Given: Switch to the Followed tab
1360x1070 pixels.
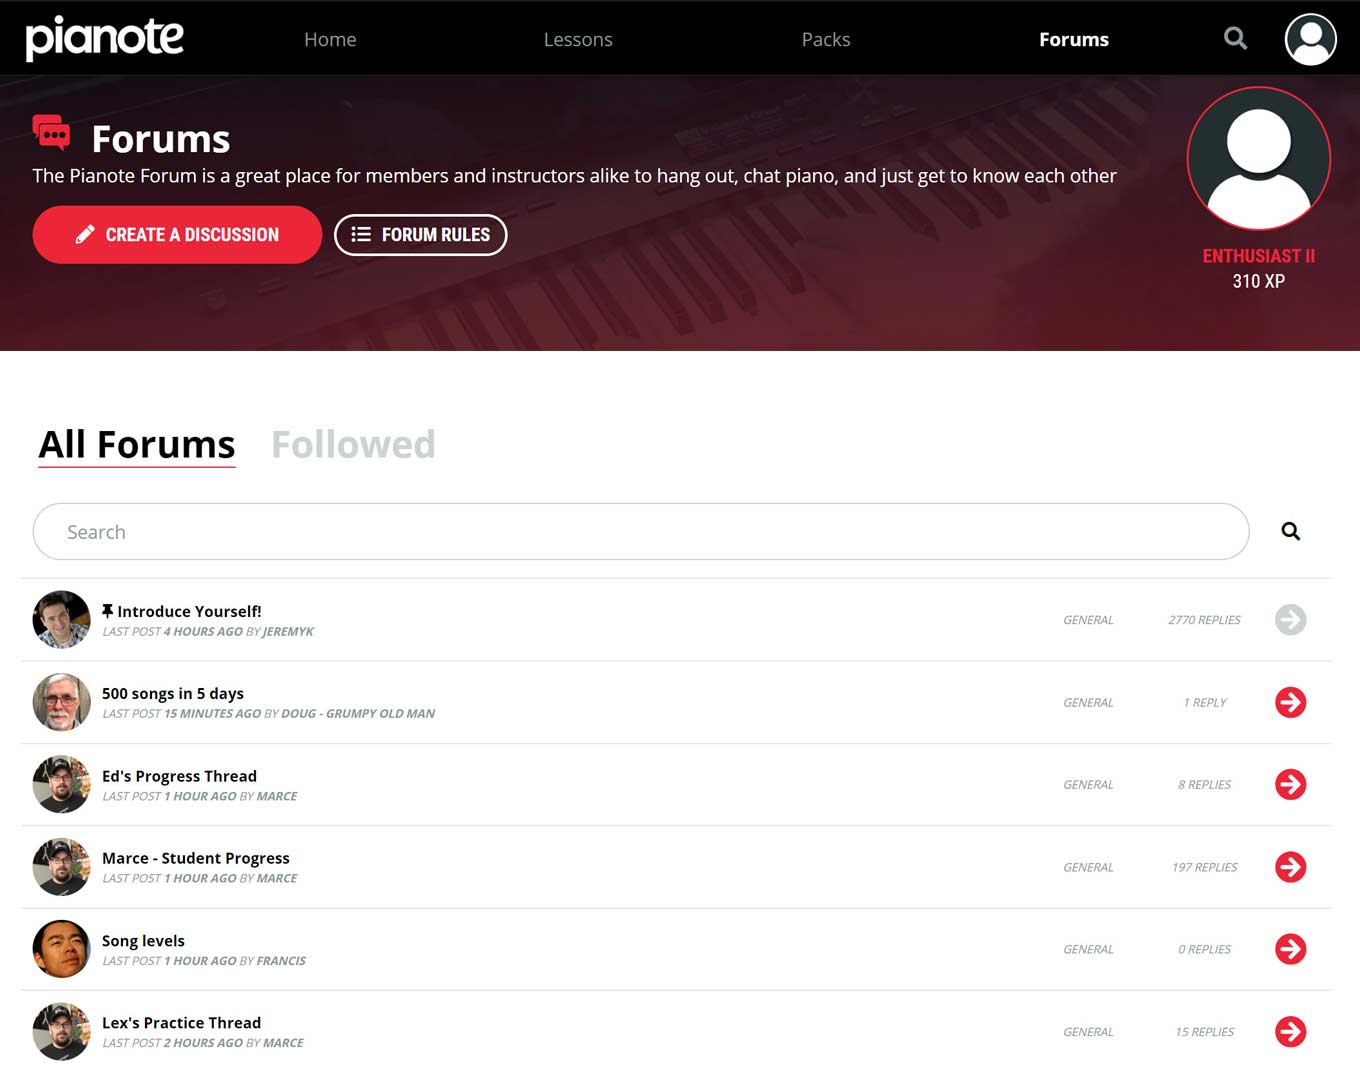Looking at the screenshot, I should (x=353, y=444).
